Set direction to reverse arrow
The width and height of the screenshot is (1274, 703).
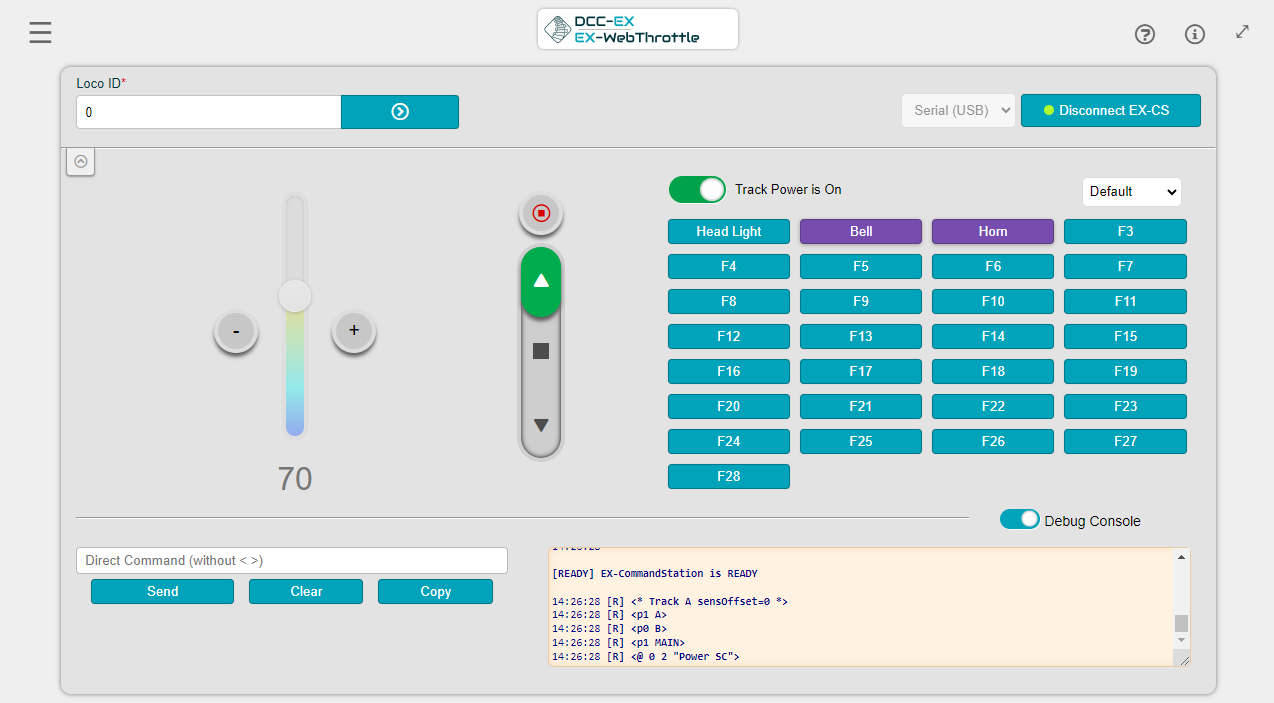coord(541,425)
